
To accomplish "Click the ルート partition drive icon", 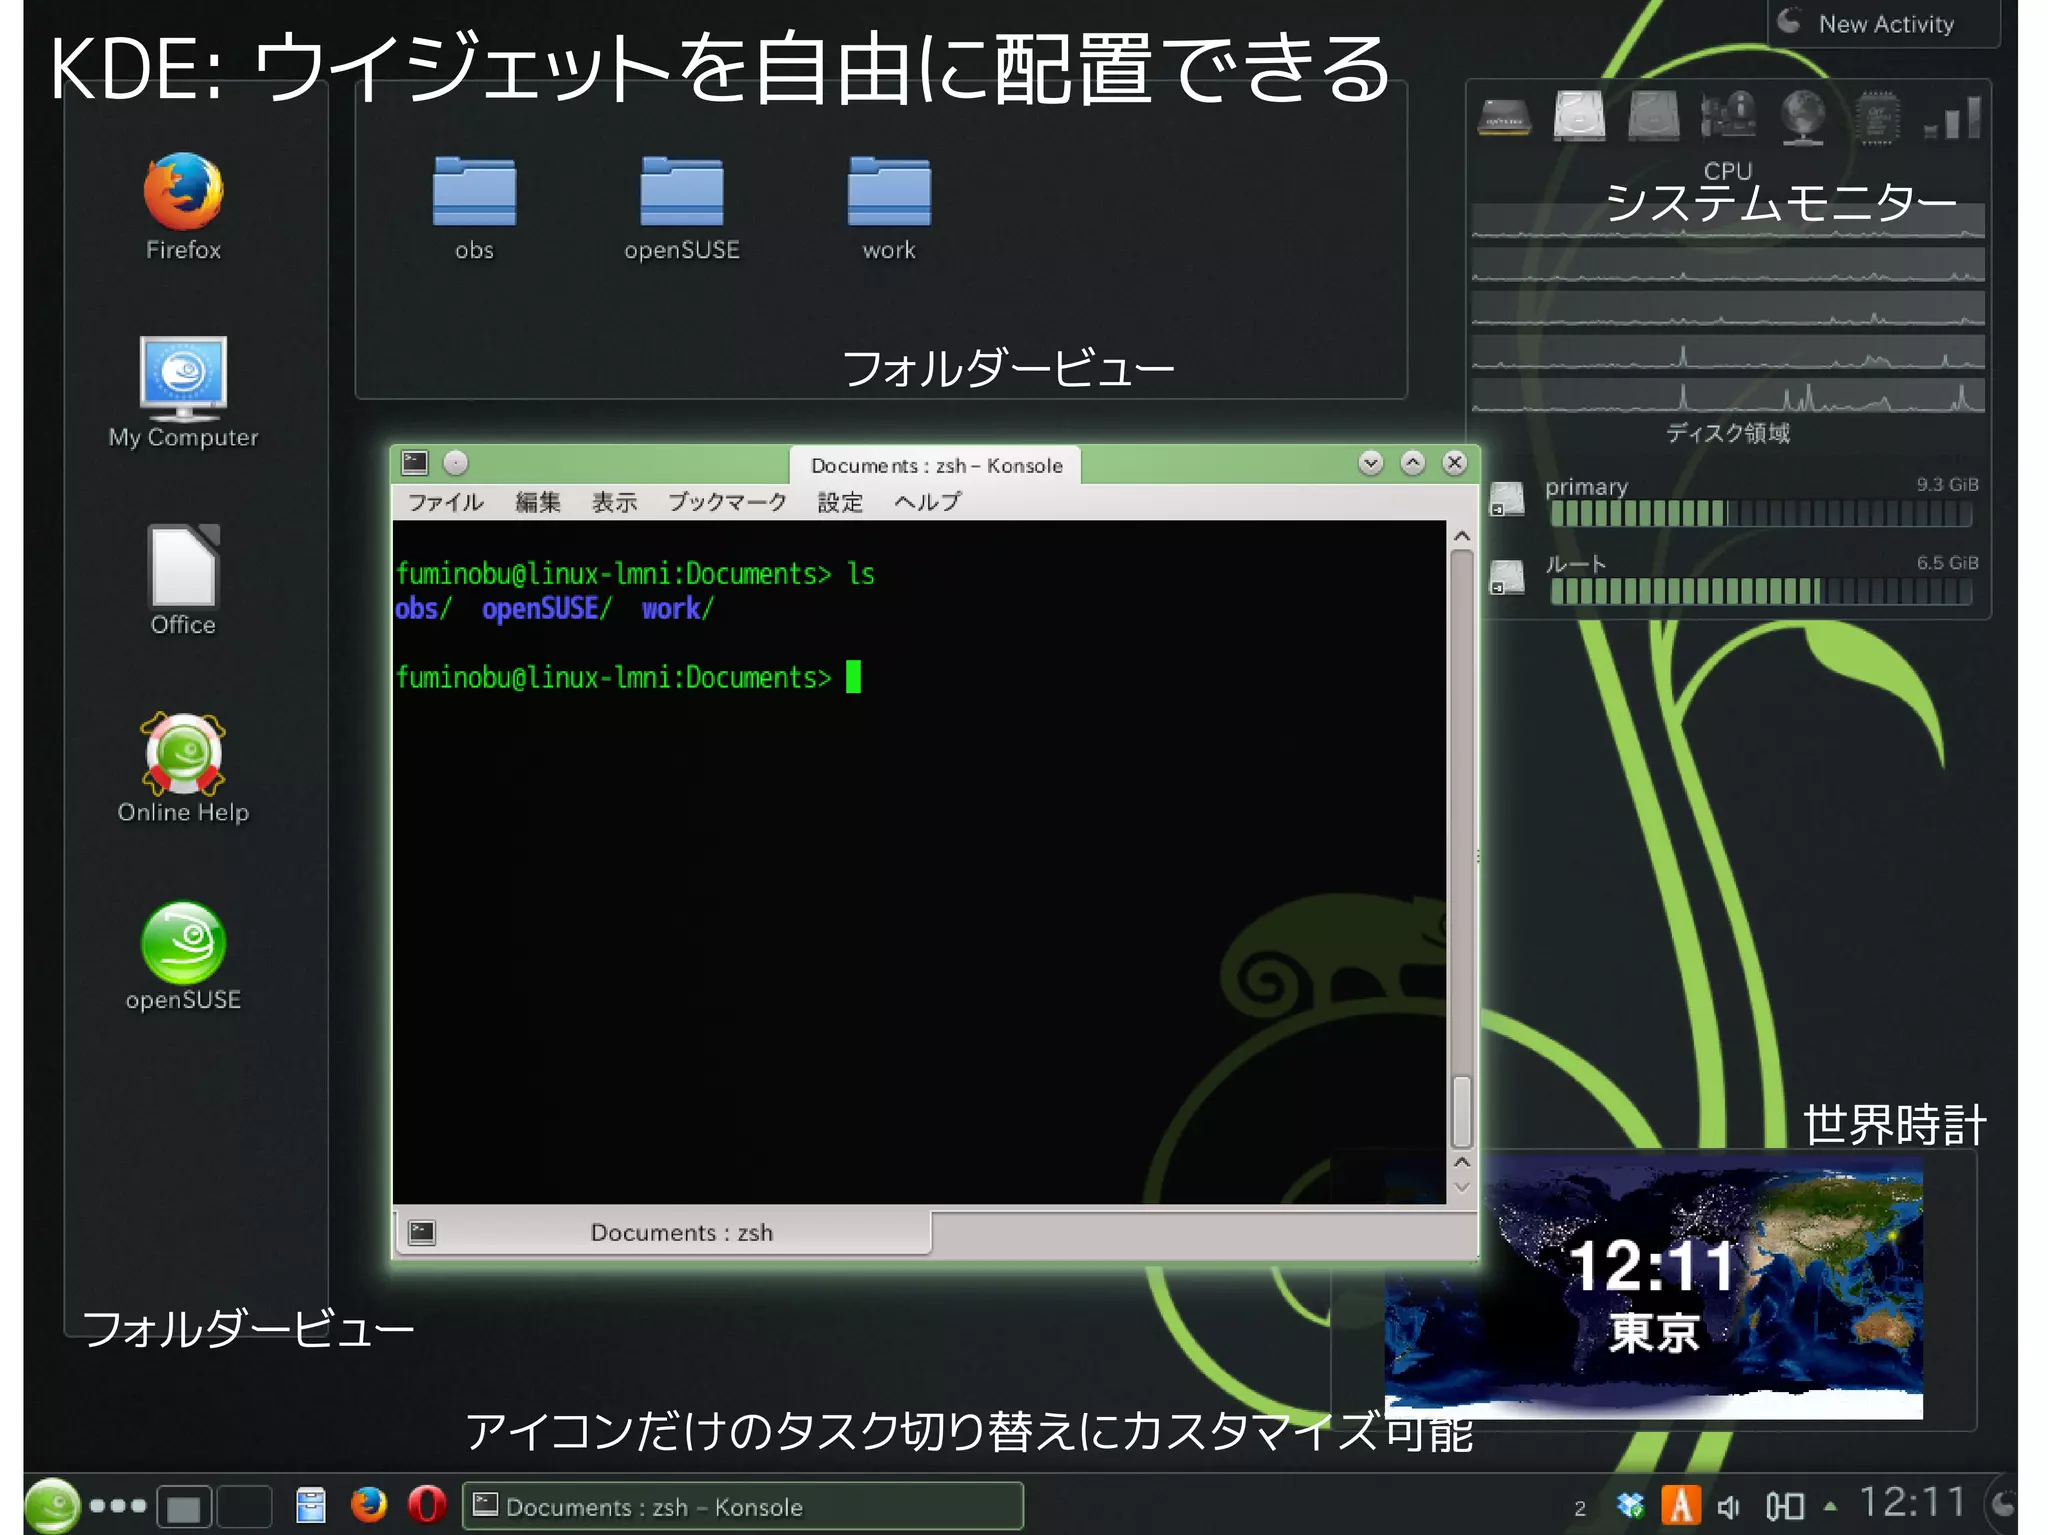I will (x=1506, y=577).
